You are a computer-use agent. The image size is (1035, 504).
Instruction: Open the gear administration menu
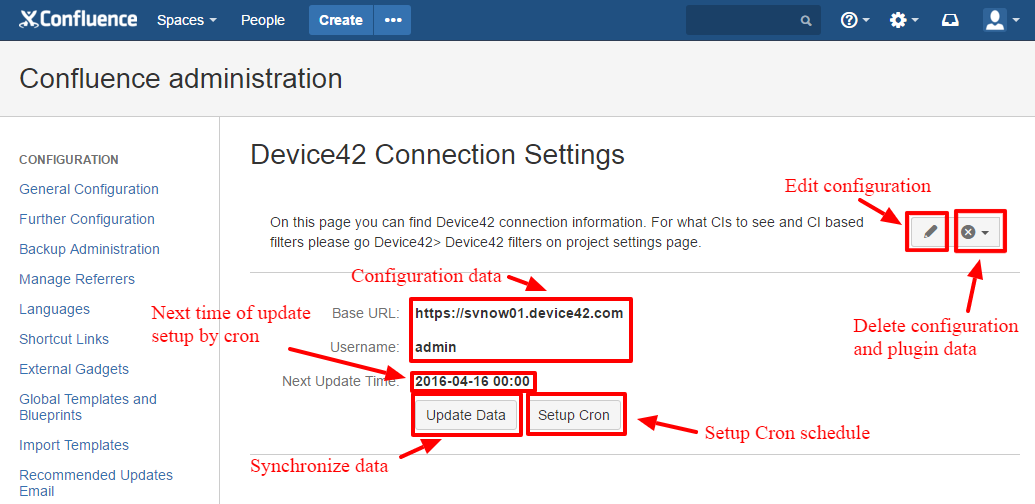click(x=904, y=20)
